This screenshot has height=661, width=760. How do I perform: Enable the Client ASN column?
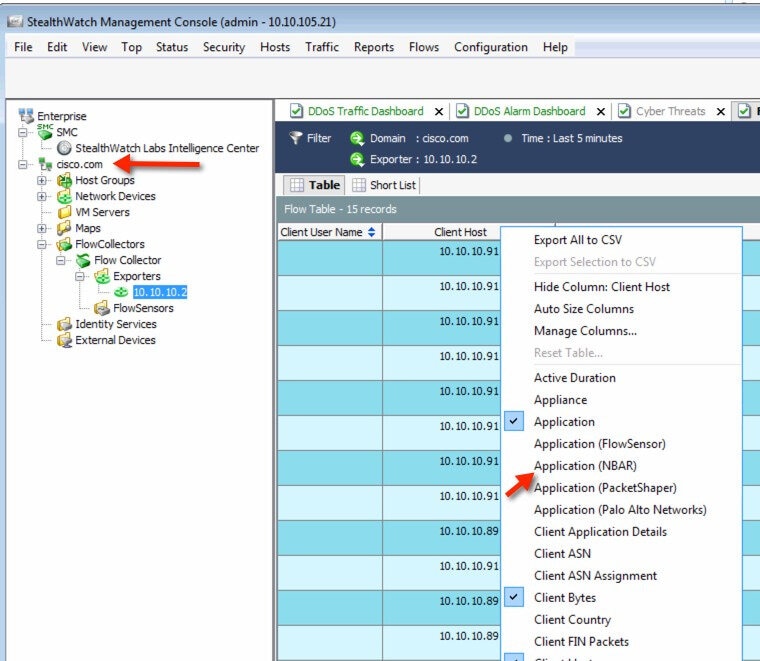[x=562, y=554]
